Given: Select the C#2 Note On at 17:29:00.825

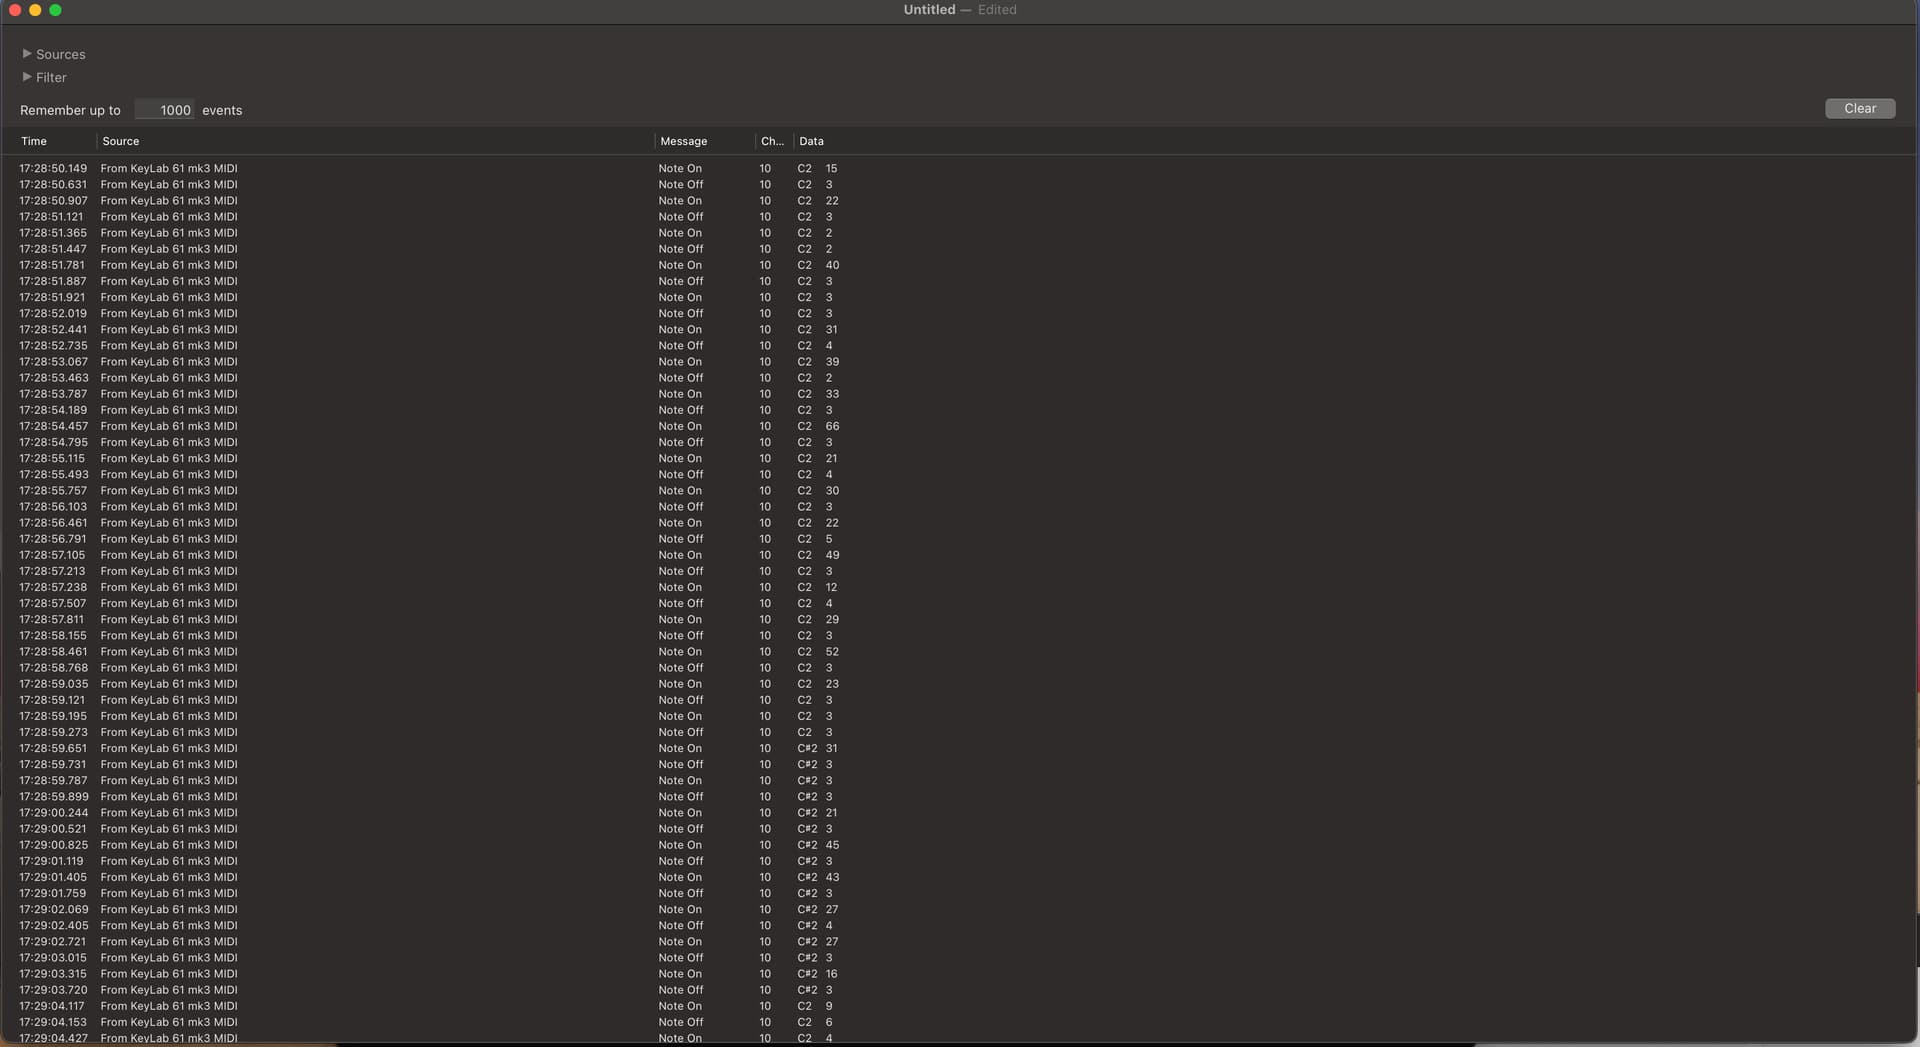Looking at the screenshot, I should point(400,845).
